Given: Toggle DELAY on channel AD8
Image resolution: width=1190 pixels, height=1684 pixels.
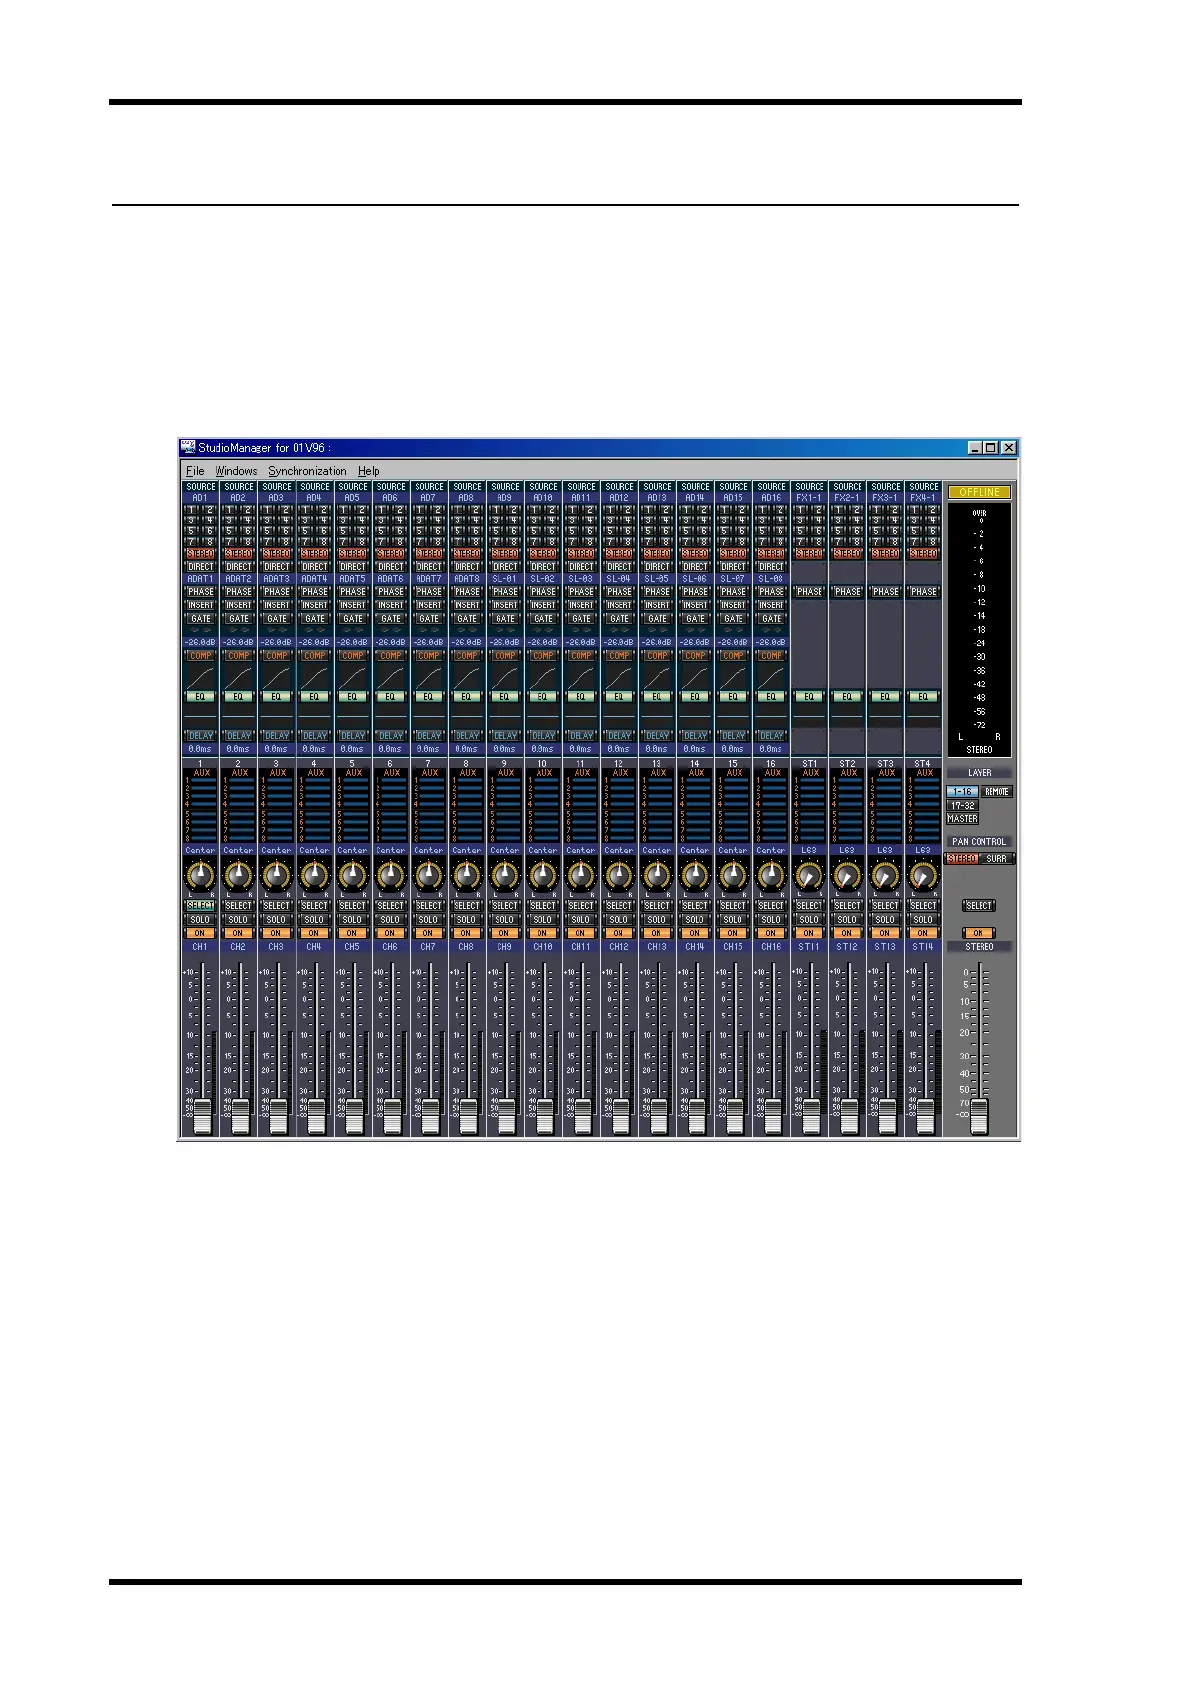Looking at the screenshot, I should coord(466,736).
